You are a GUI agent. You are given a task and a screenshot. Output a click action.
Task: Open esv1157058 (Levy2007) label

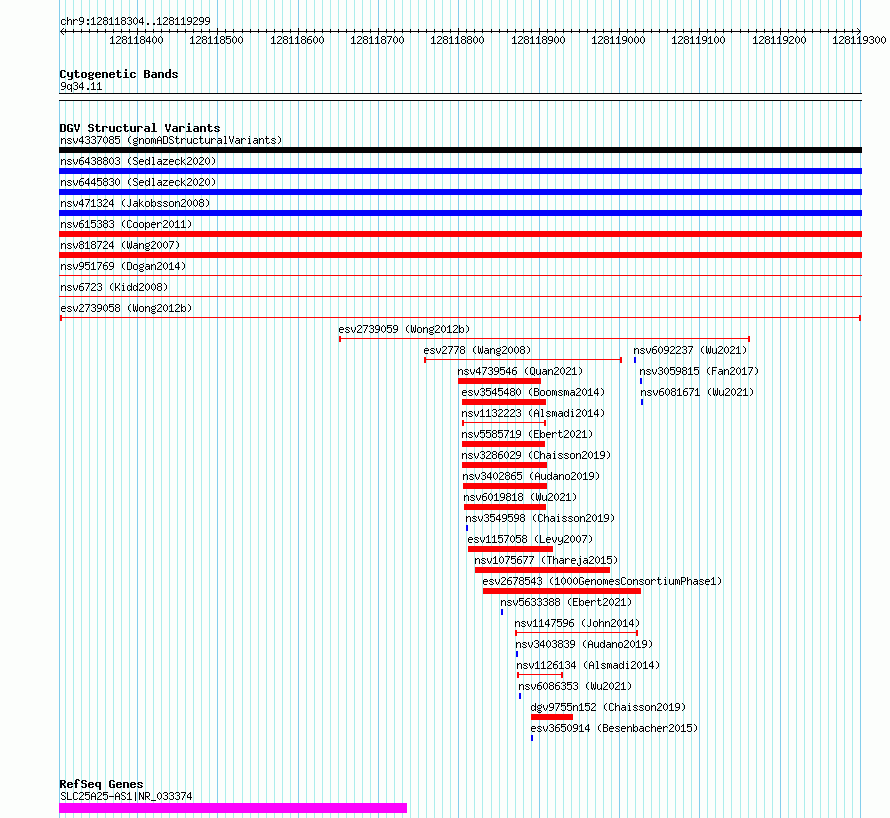click(530, 539)
